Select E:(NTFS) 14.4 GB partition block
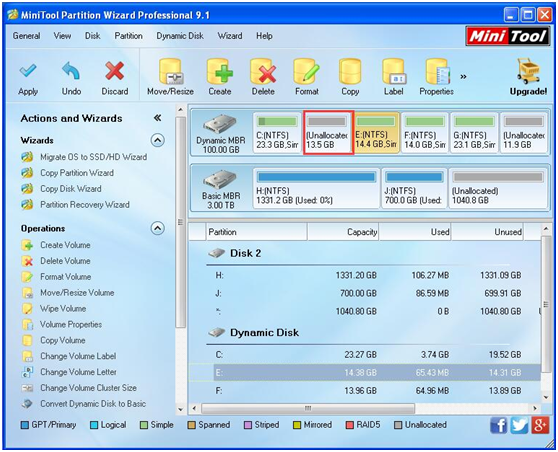558x452 pixels. tap(377, 133)
